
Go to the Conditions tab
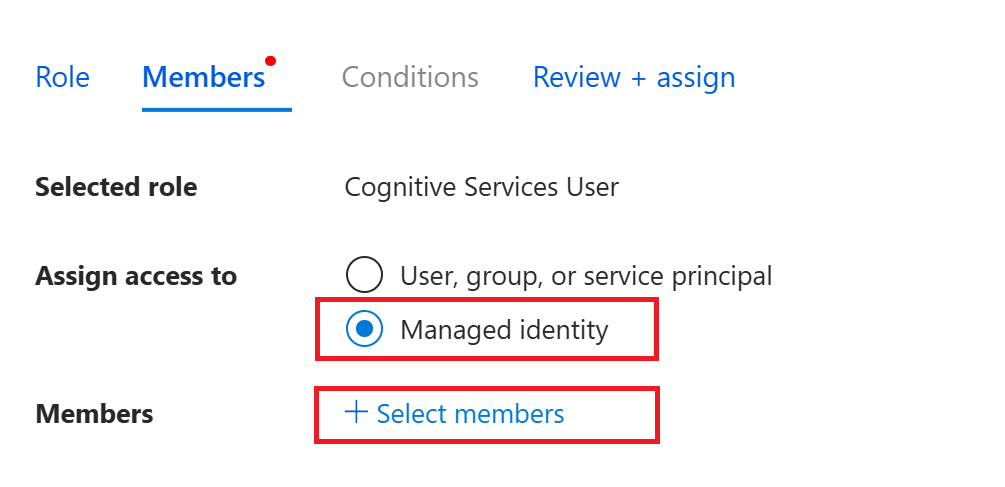pyautogui.click(x=410, y=77)
